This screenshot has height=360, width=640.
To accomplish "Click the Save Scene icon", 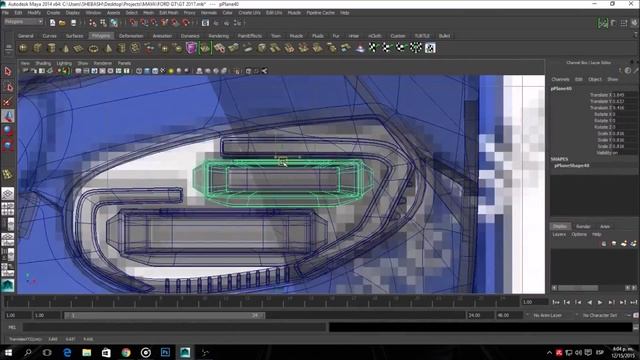I will [73, 23].
